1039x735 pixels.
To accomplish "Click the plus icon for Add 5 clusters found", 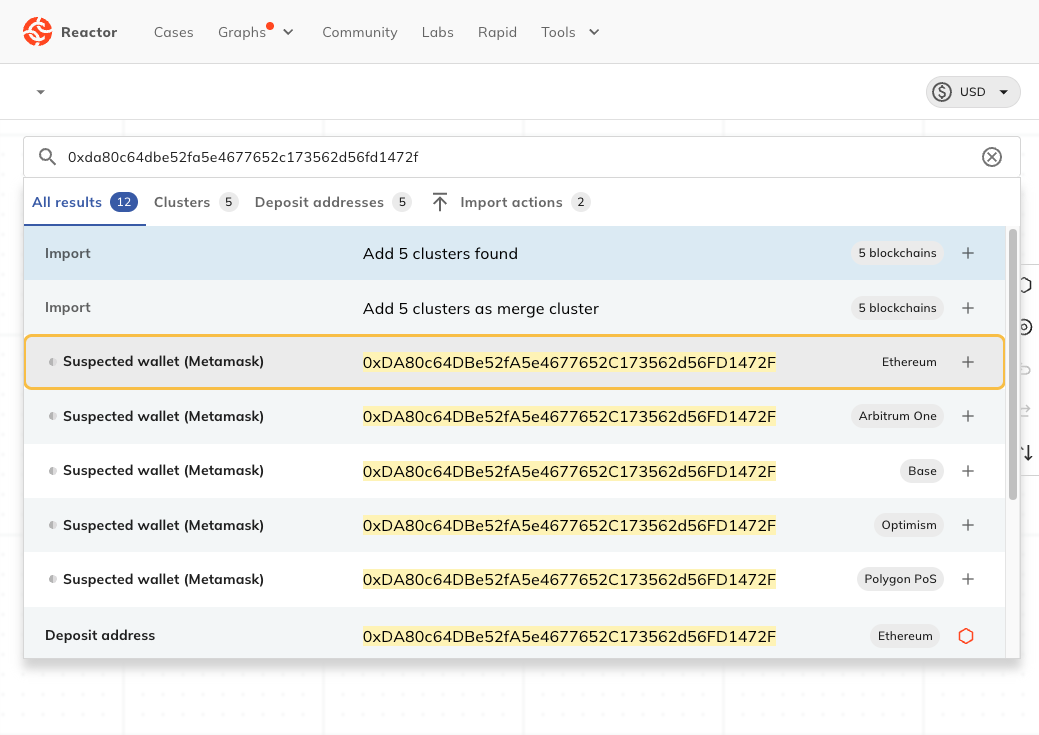I will pos(967,253).
